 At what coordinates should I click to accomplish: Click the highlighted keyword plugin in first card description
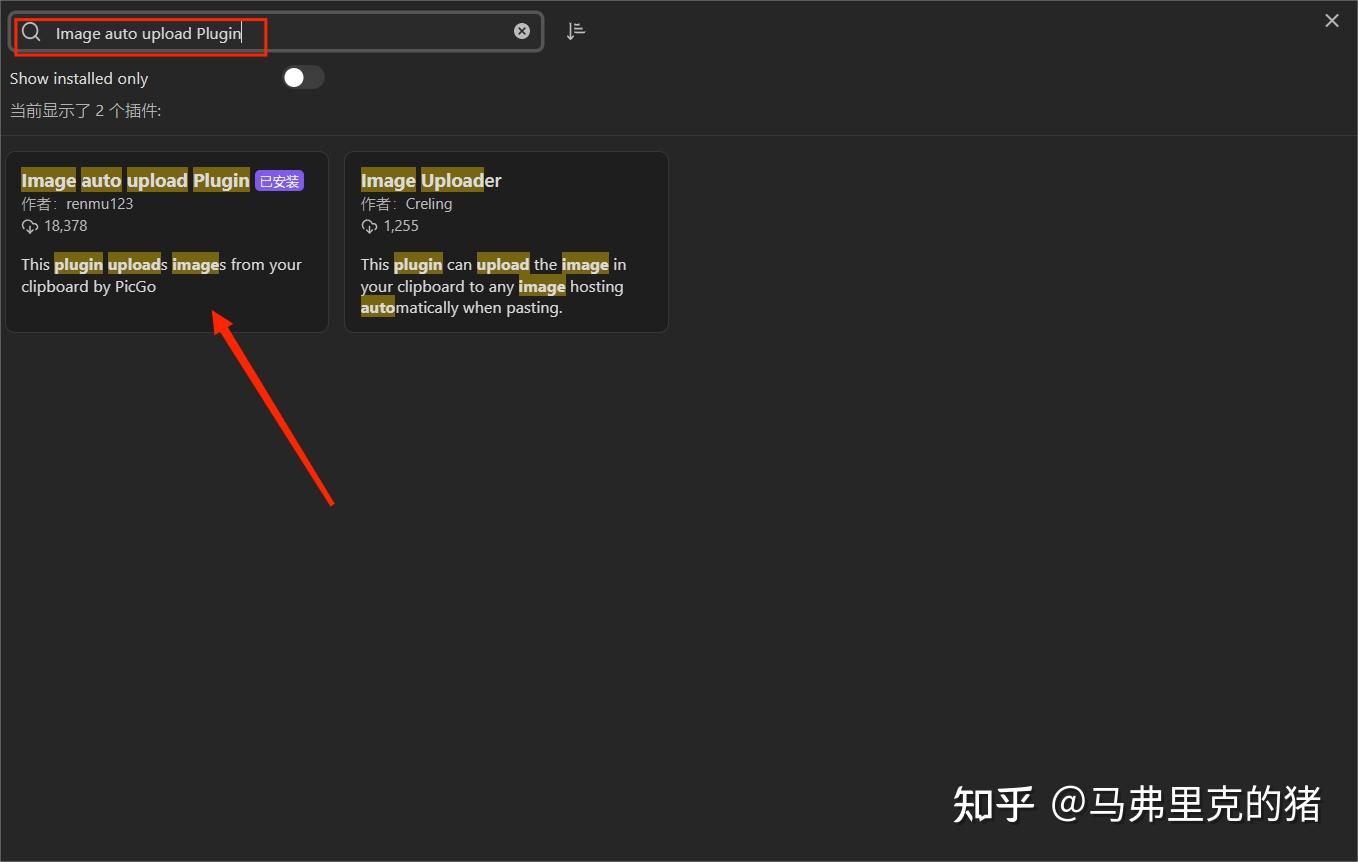click(x=78, y=264)
